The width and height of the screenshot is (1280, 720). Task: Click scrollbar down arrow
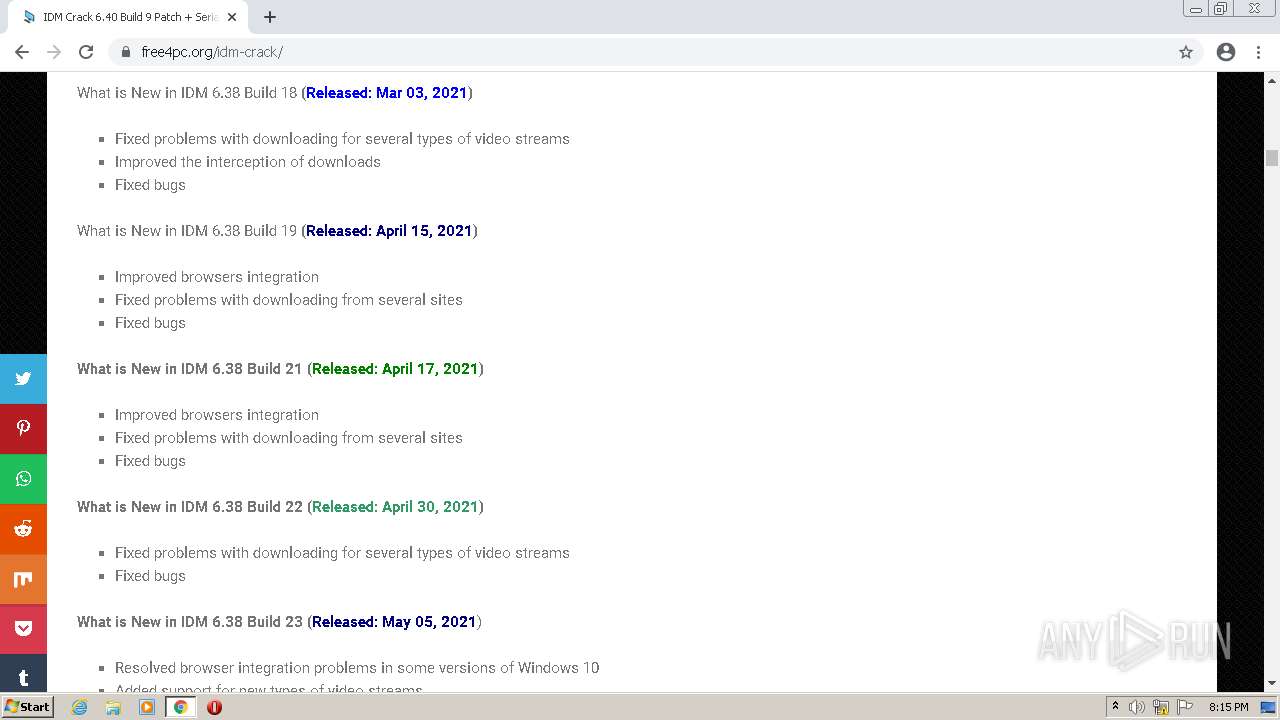pyautogui.click(x=1272, y=684)
